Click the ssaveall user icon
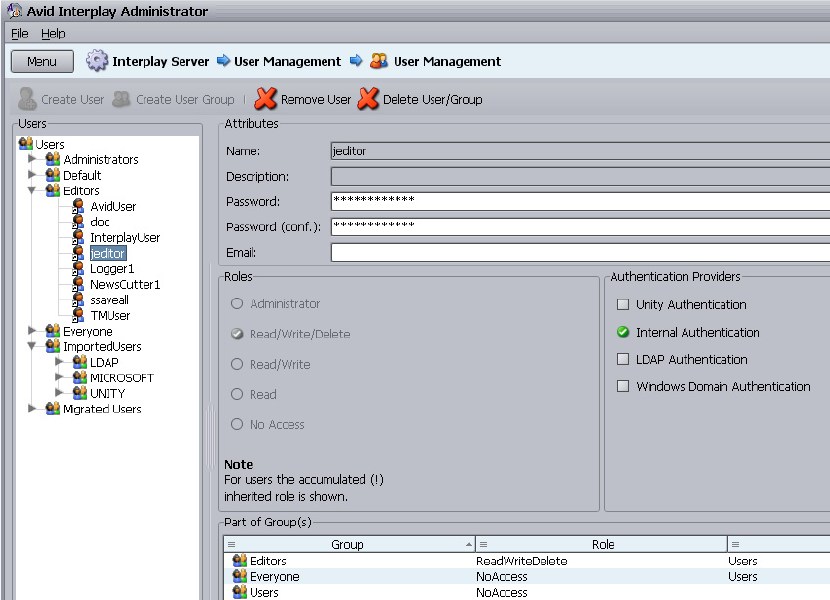Viewport: 830px width, 600px height. pyautogui.click(x=78, y=299)
